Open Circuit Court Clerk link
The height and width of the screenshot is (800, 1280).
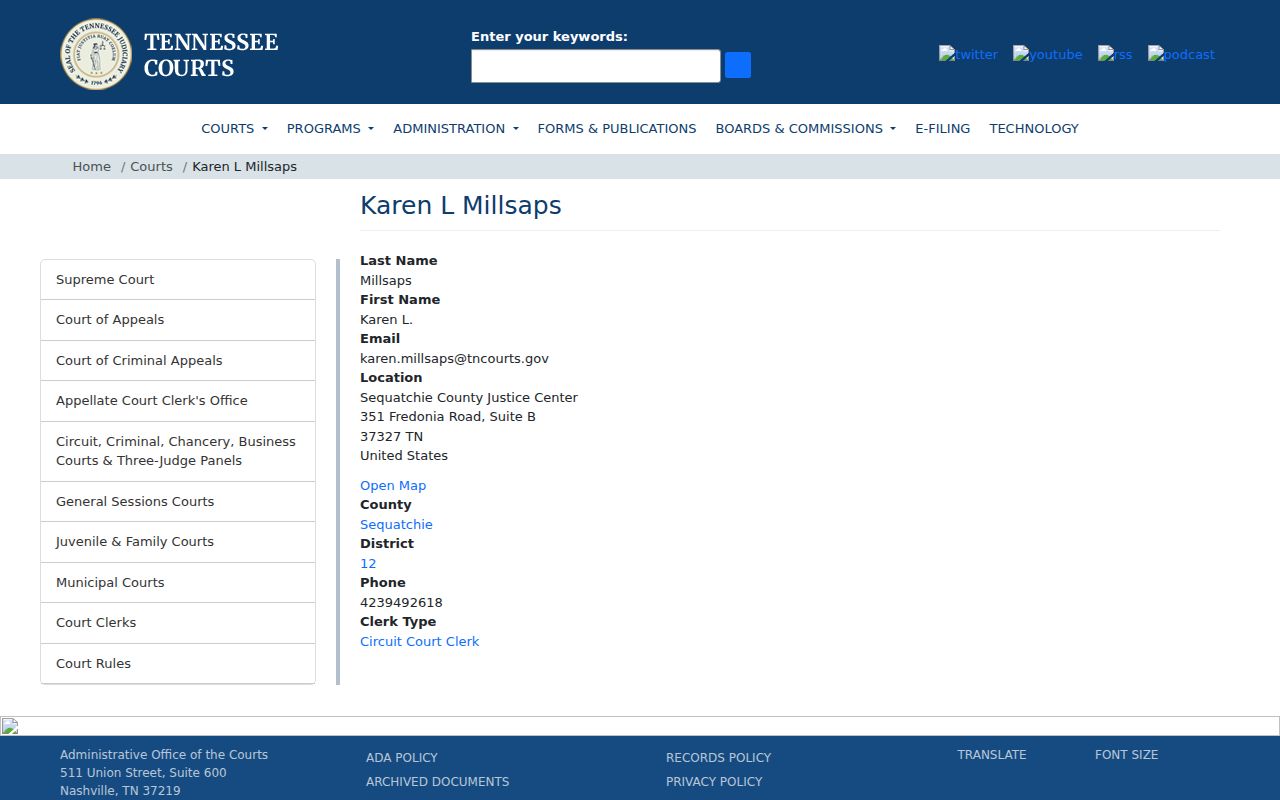pos(419,641)
